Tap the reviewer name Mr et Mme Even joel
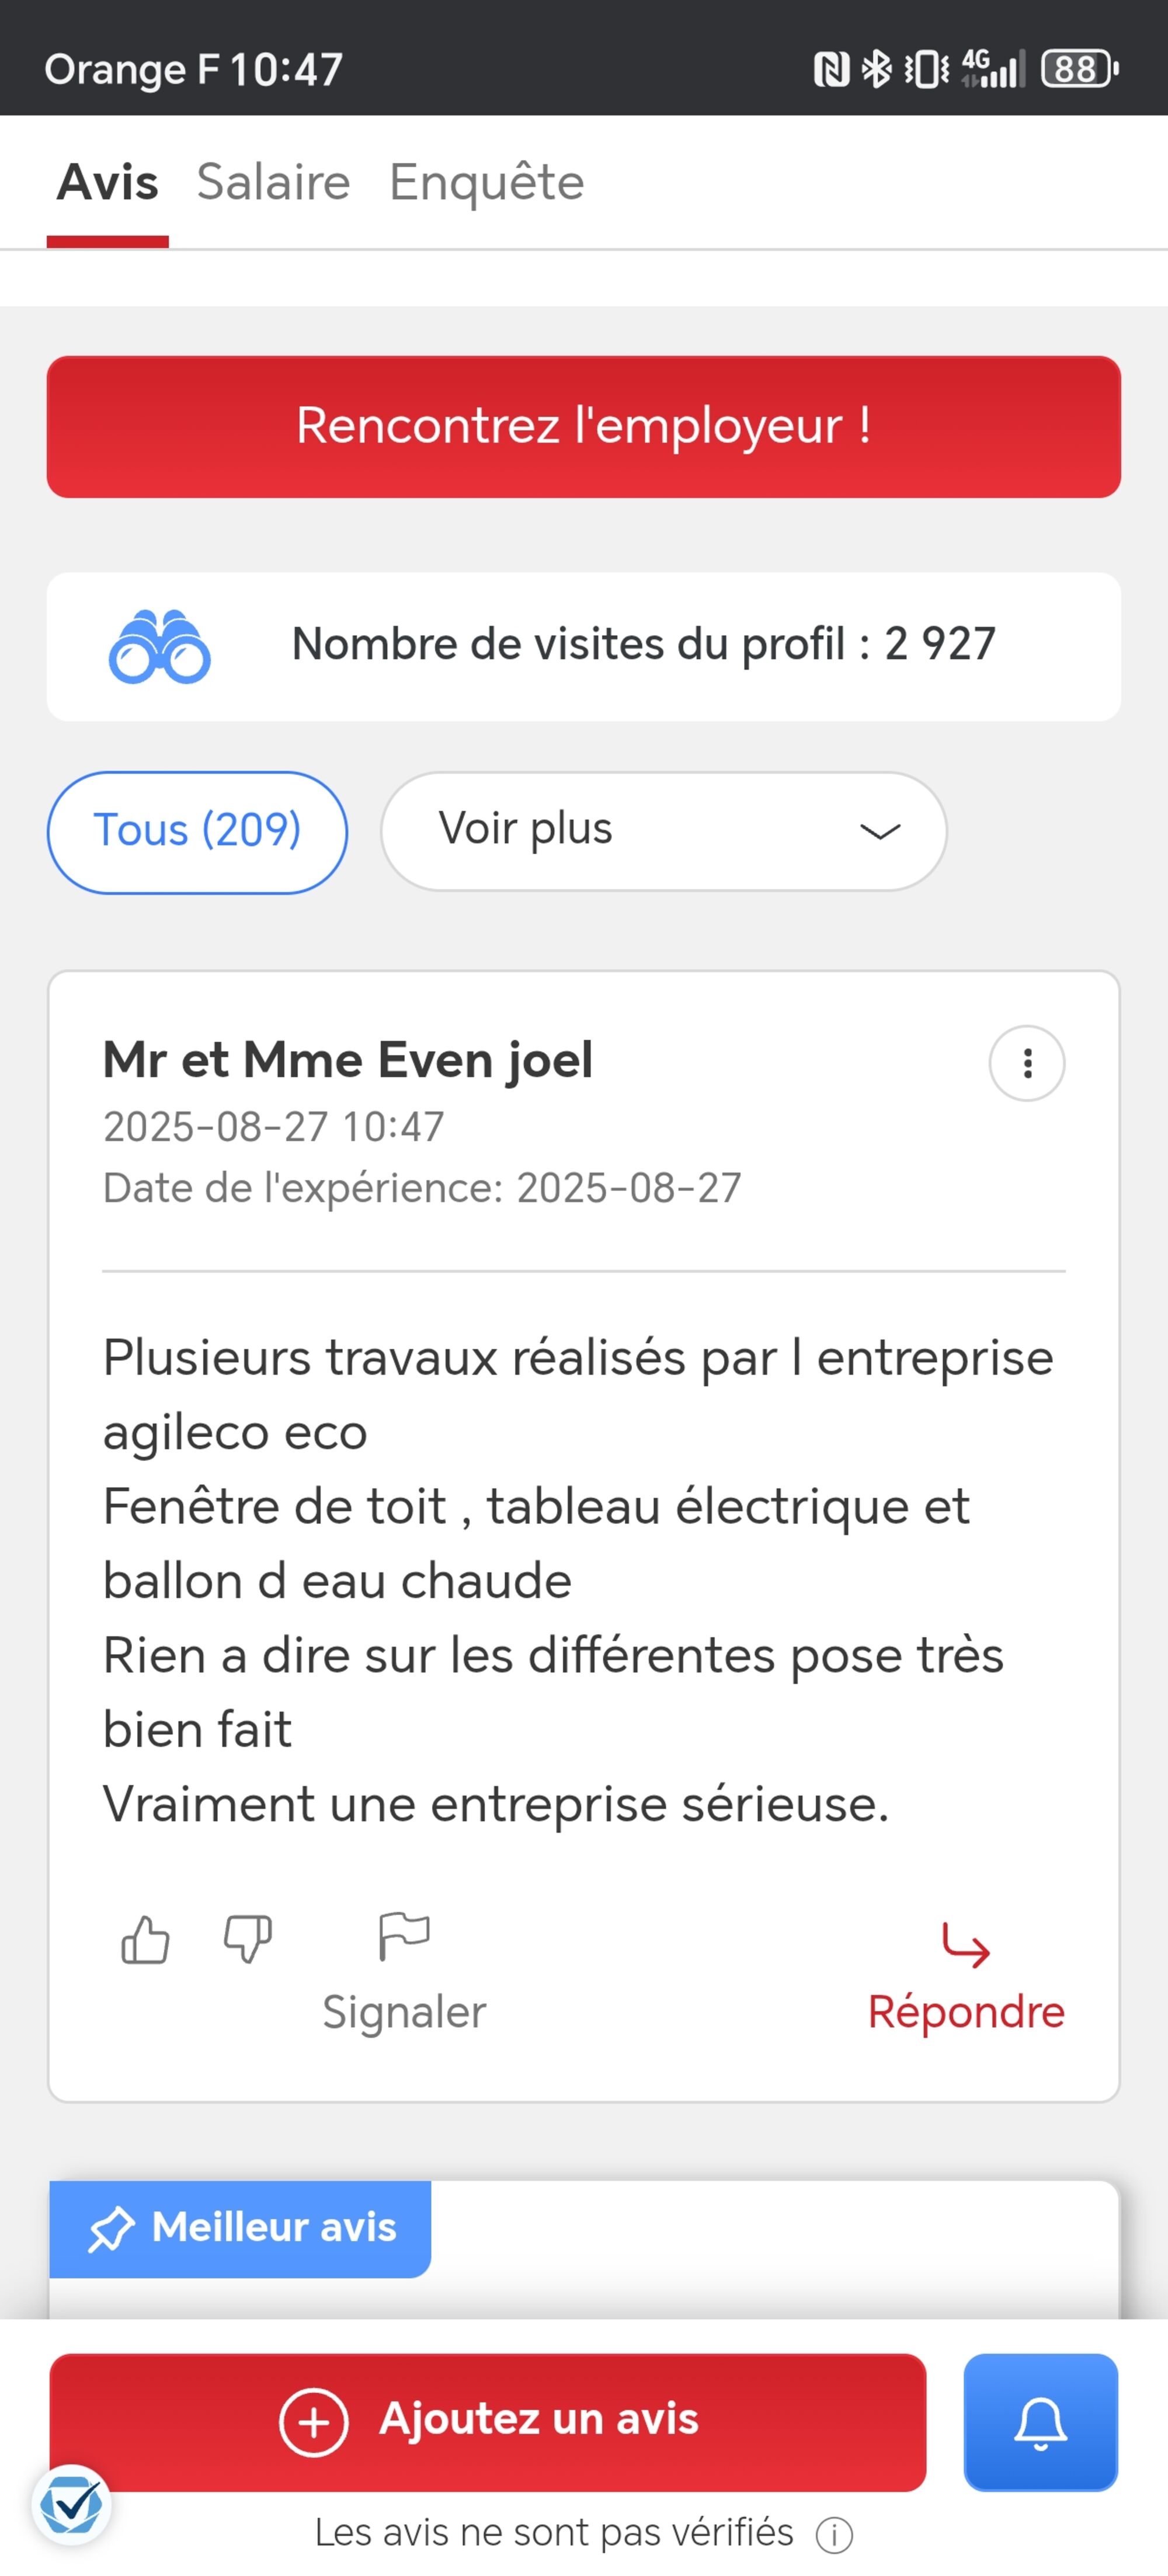The height and width of the screenshot is (2576, 1168). pyautogui.click(x=348, y=1060)
